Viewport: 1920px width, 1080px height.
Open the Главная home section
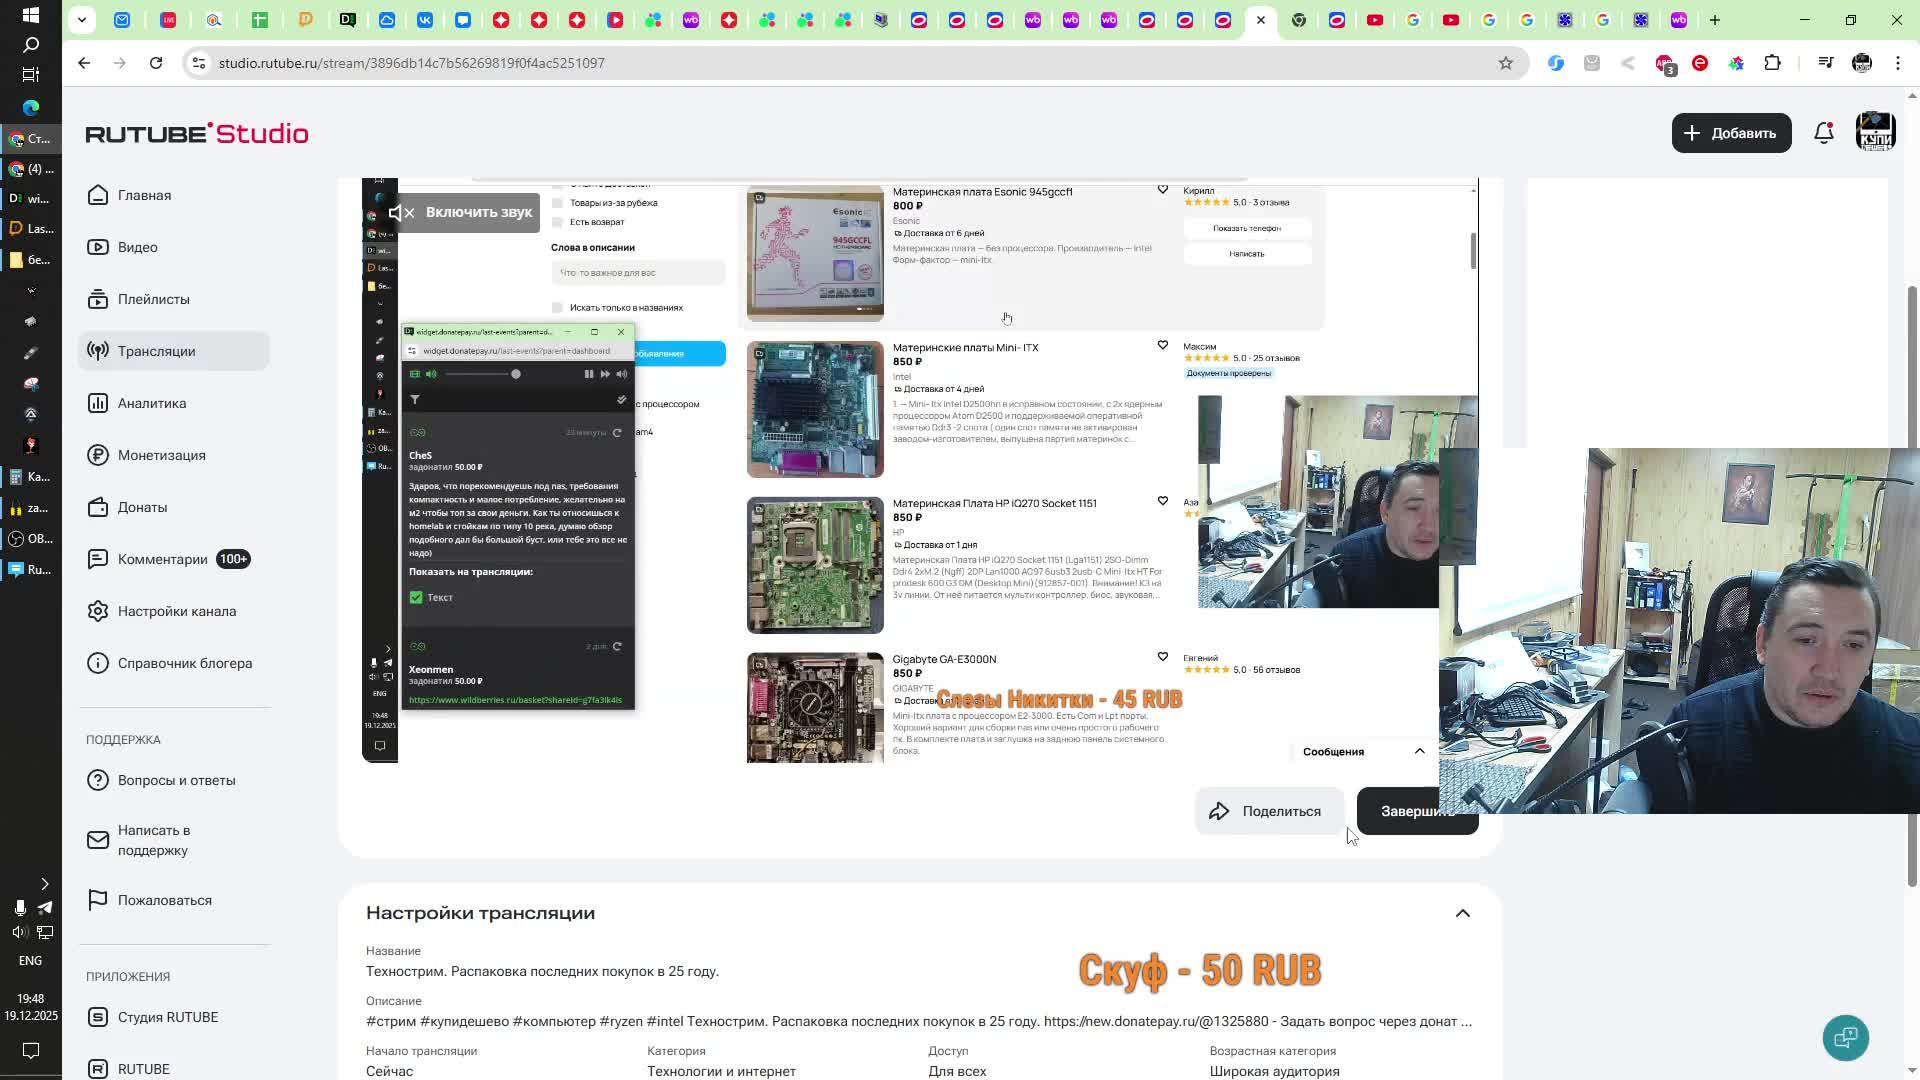[144, 195]
